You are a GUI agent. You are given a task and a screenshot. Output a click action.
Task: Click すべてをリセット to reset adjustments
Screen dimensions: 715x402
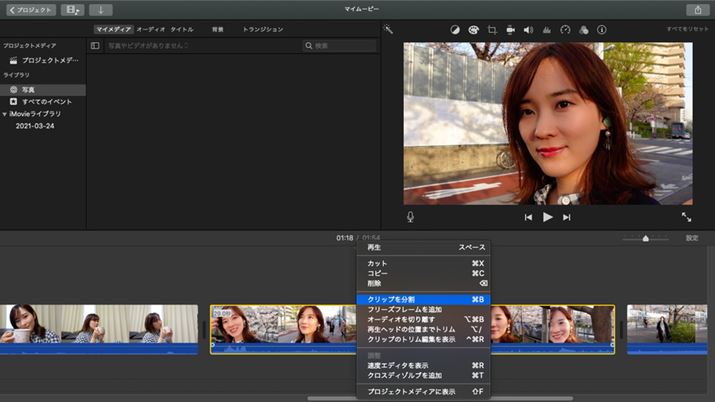[688, 30]
